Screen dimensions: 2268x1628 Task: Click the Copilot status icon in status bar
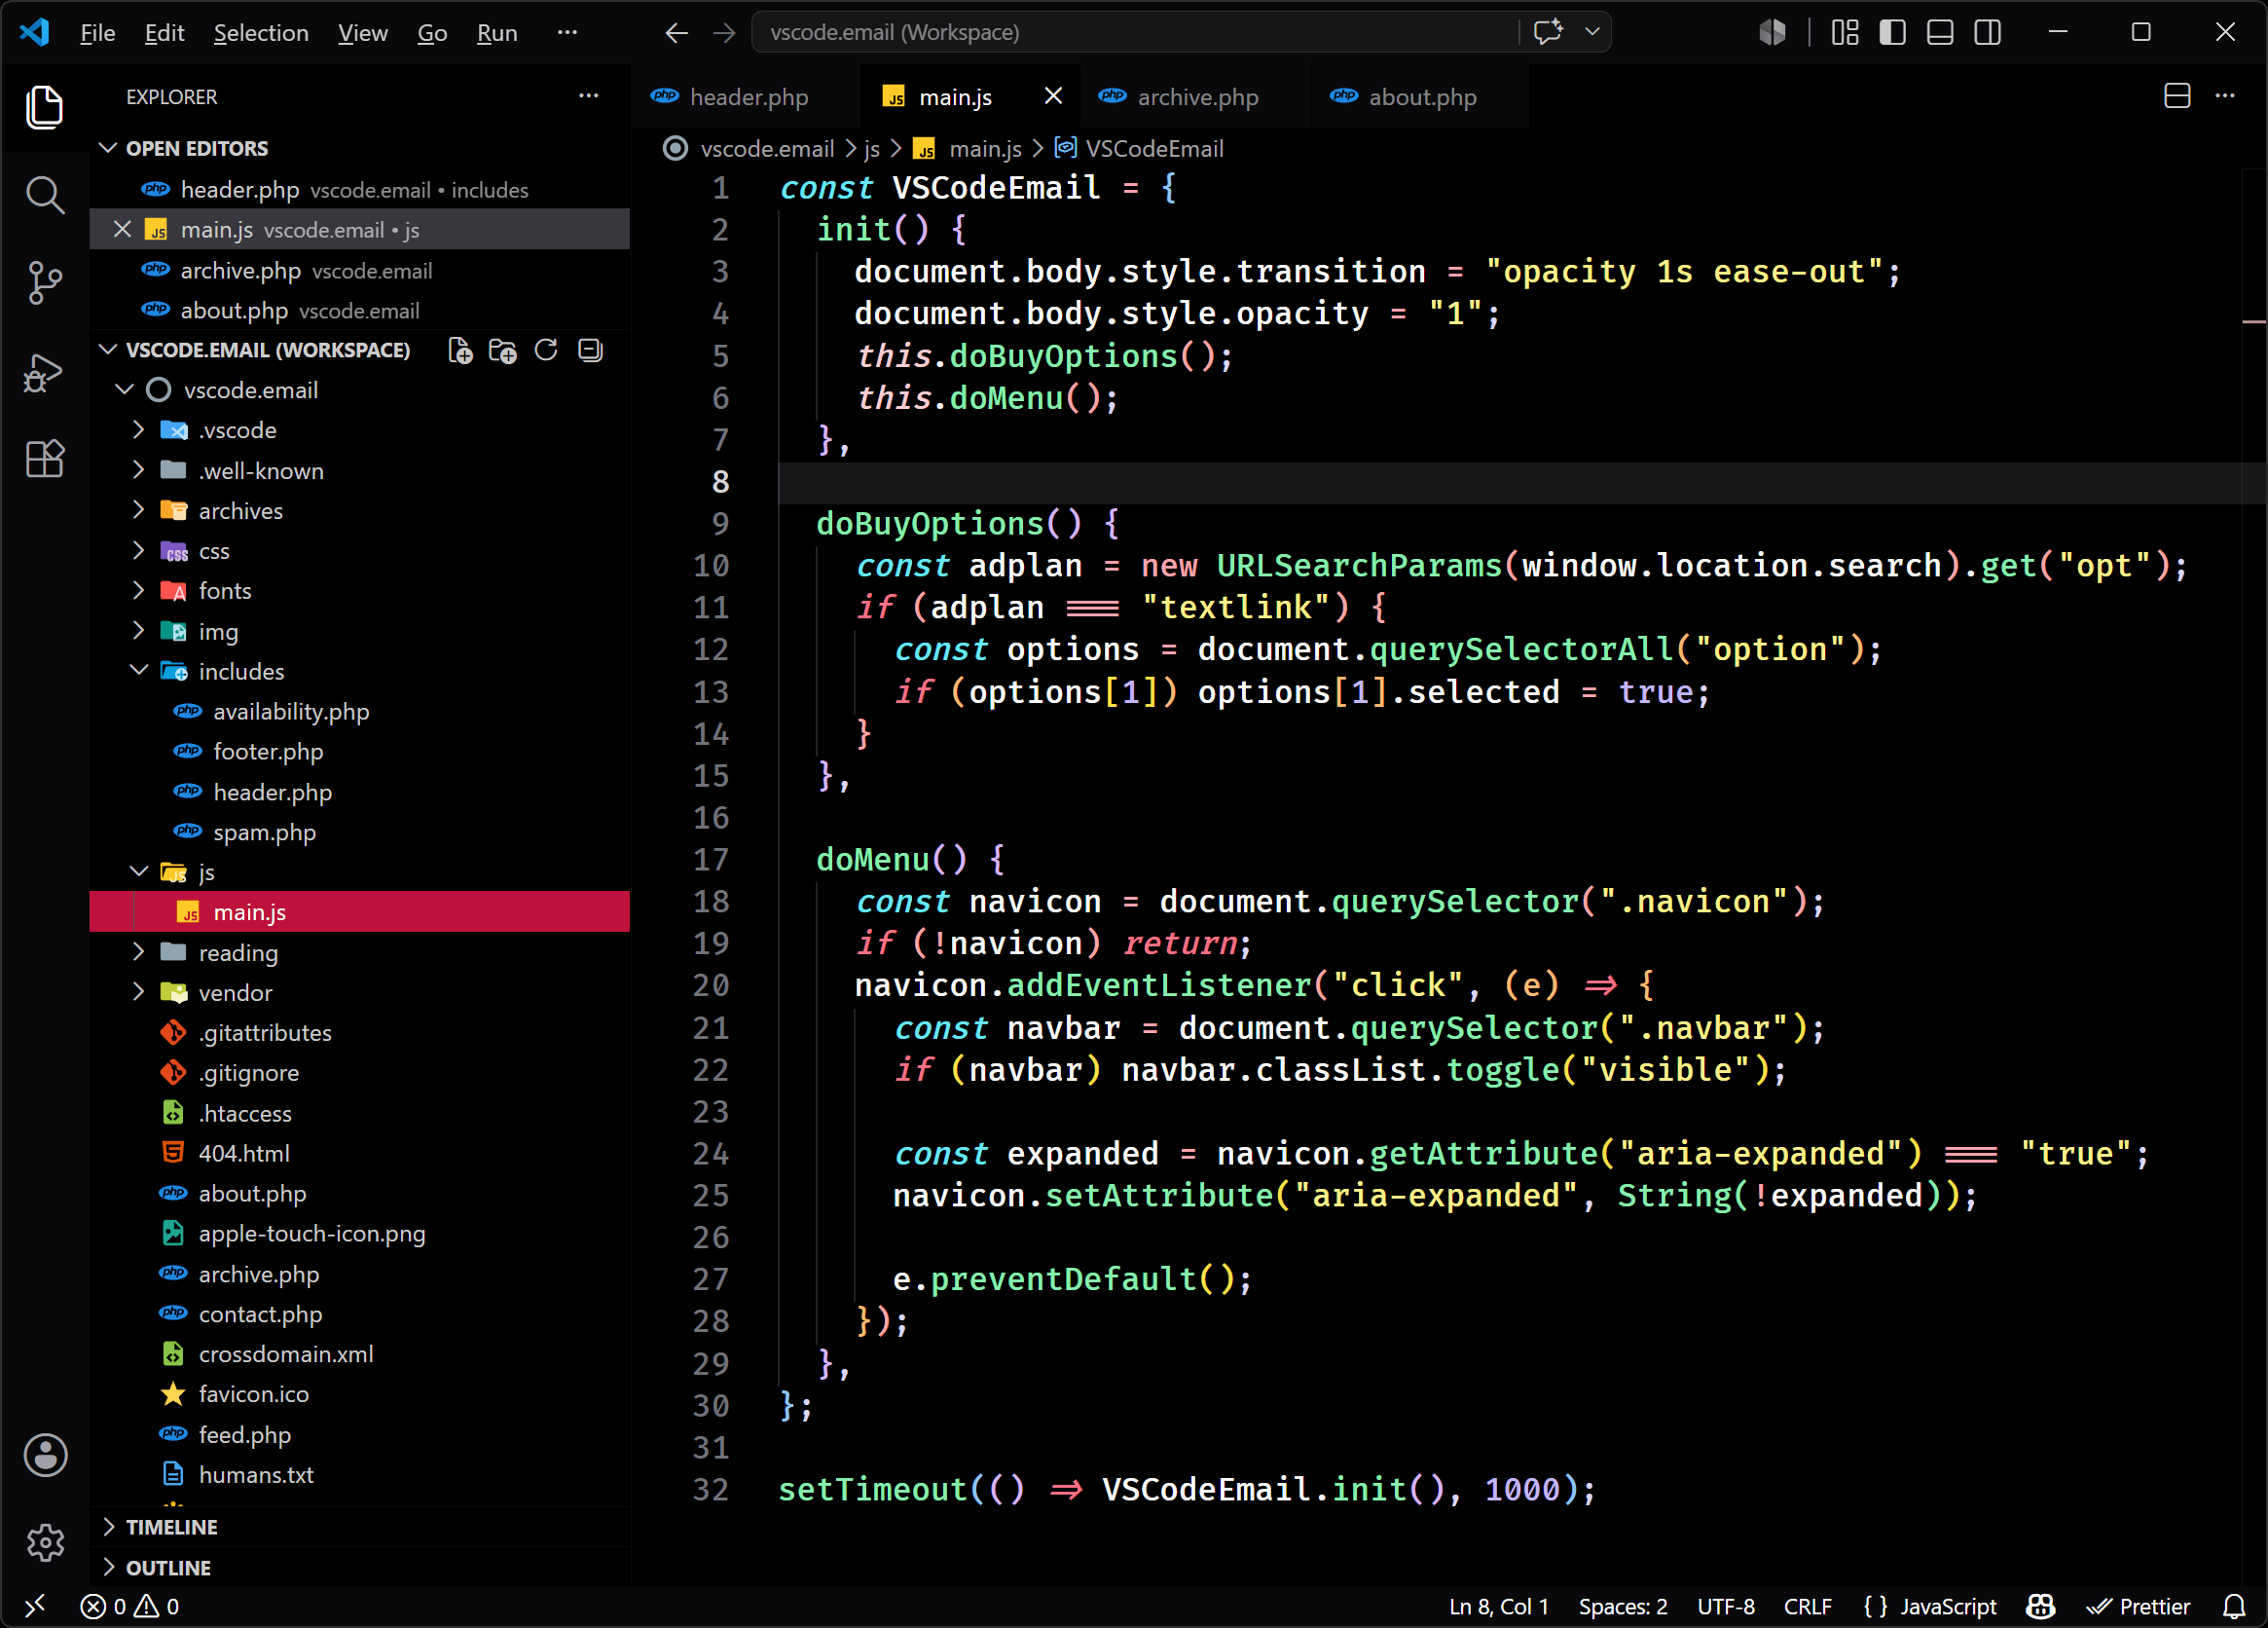[x=2040, y=1606]
